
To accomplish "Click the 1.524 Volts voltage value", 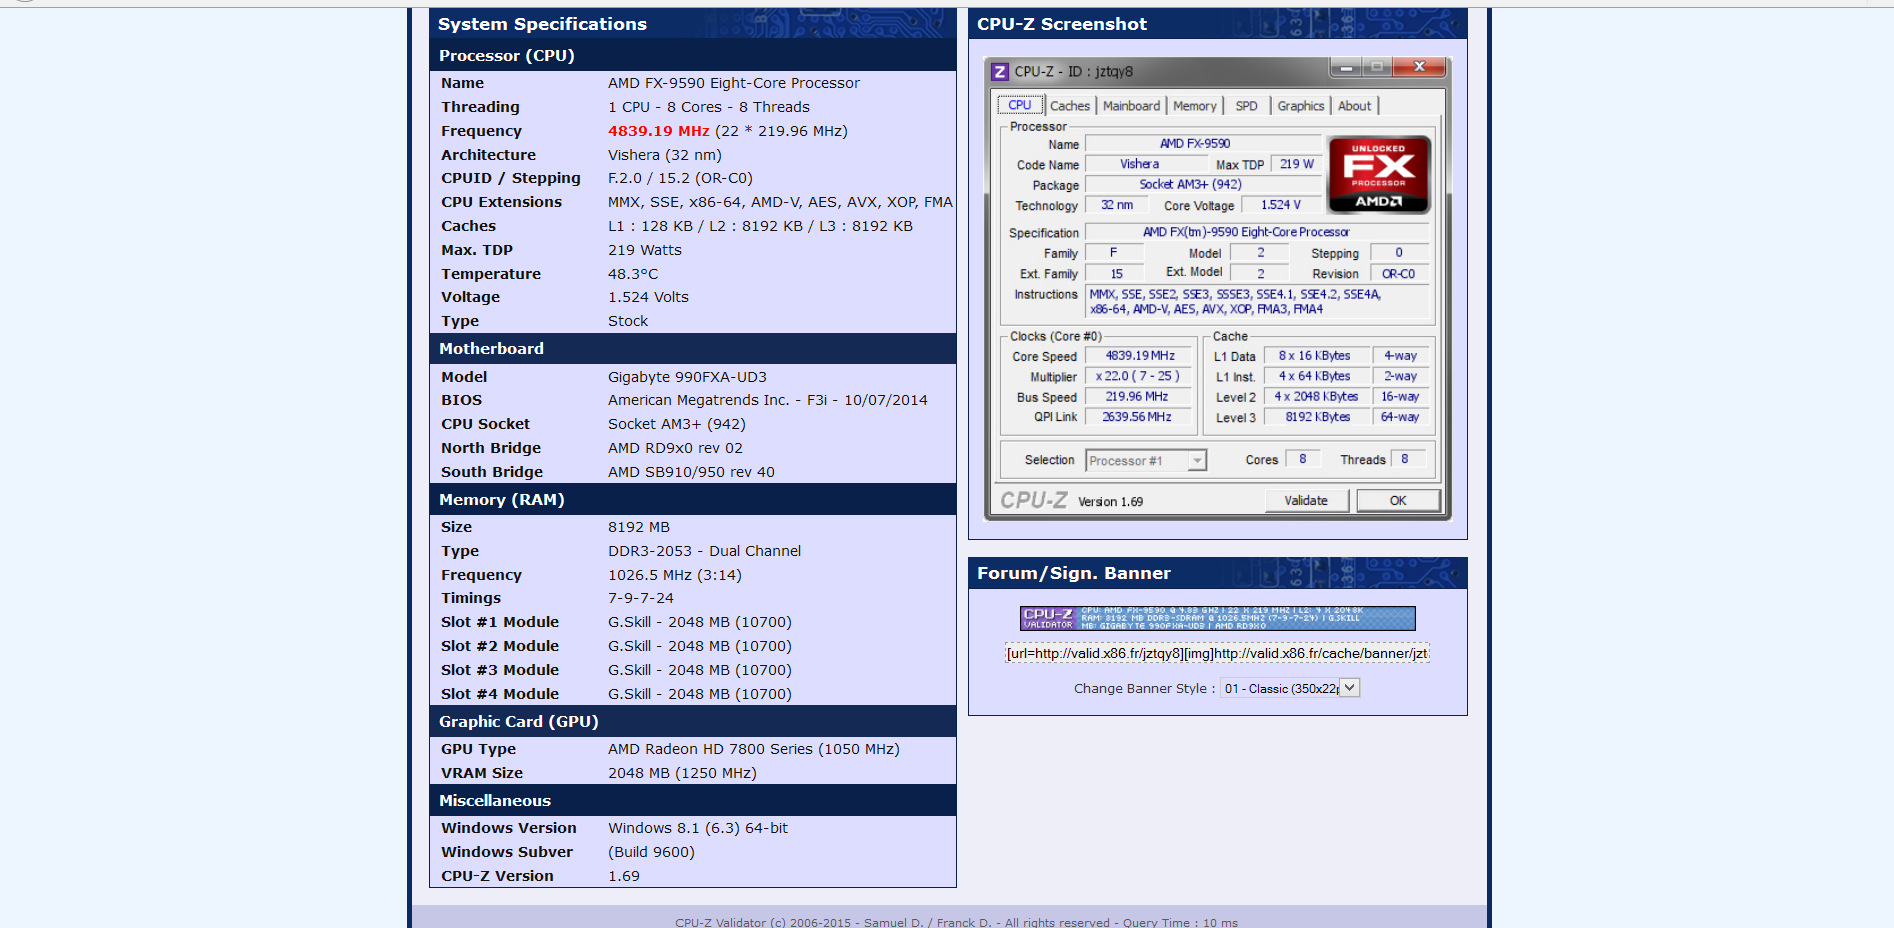I will (648, 297).
